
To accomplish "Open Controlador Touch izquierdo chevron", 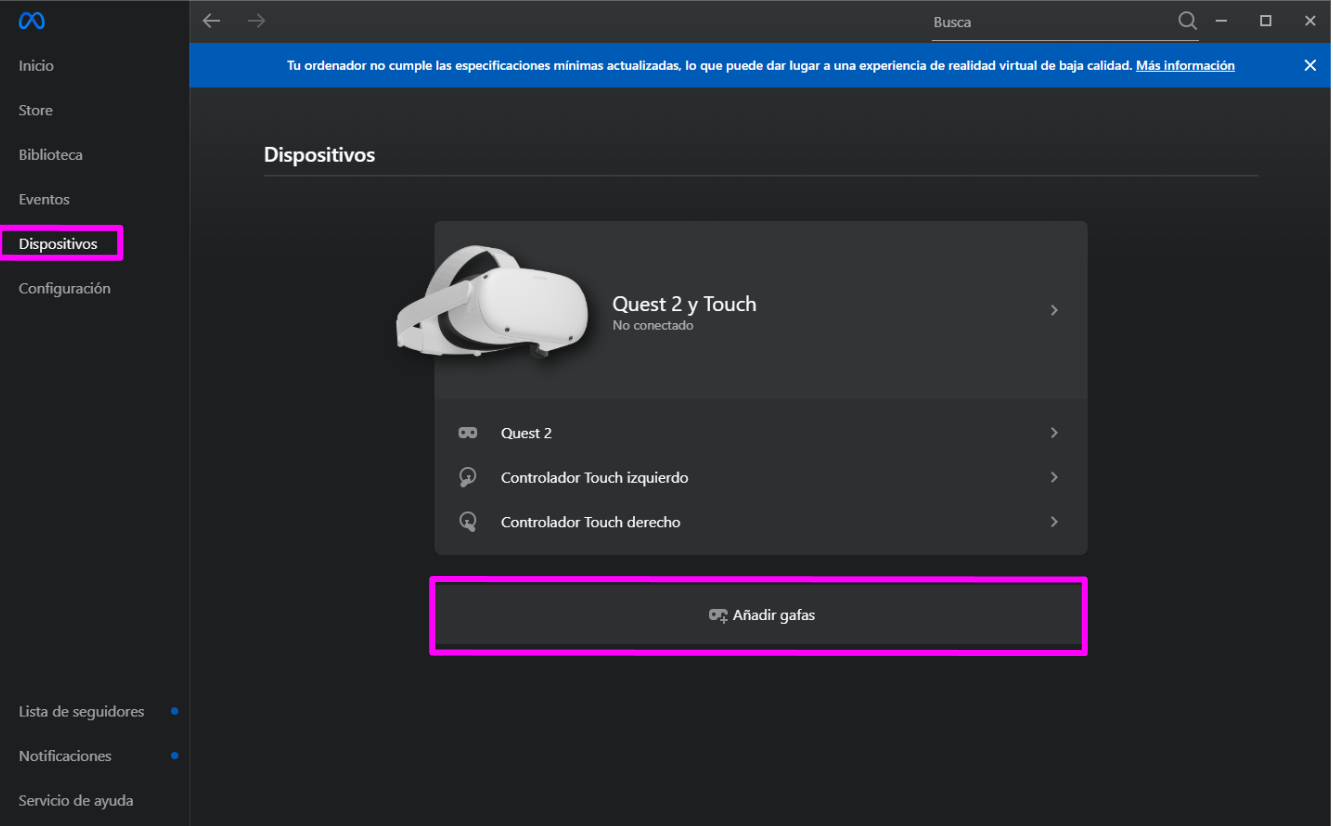I will [x=1054, y=477].
